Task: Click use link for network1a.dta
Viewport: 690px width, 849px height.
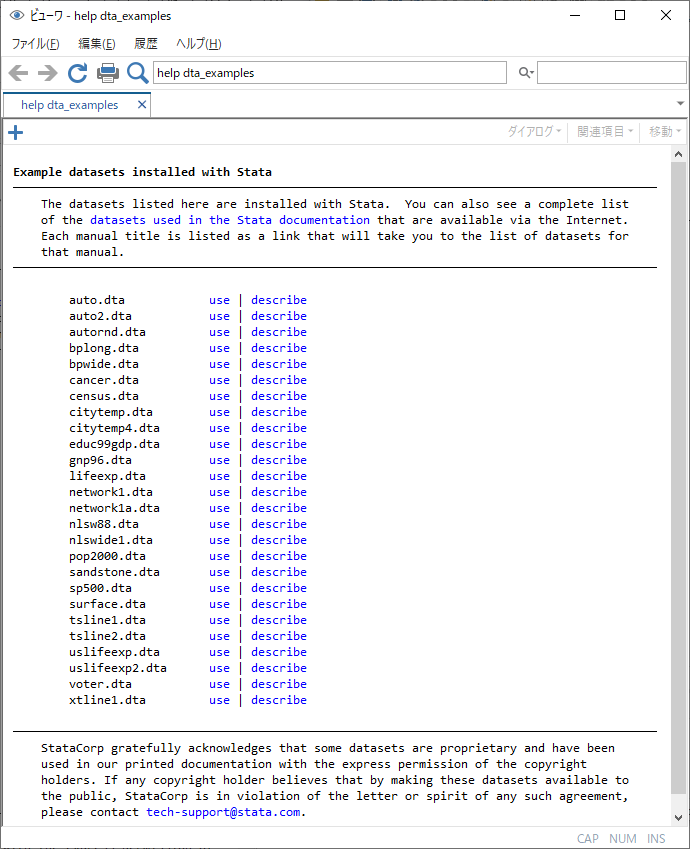Action: click(x=219, y=508)
